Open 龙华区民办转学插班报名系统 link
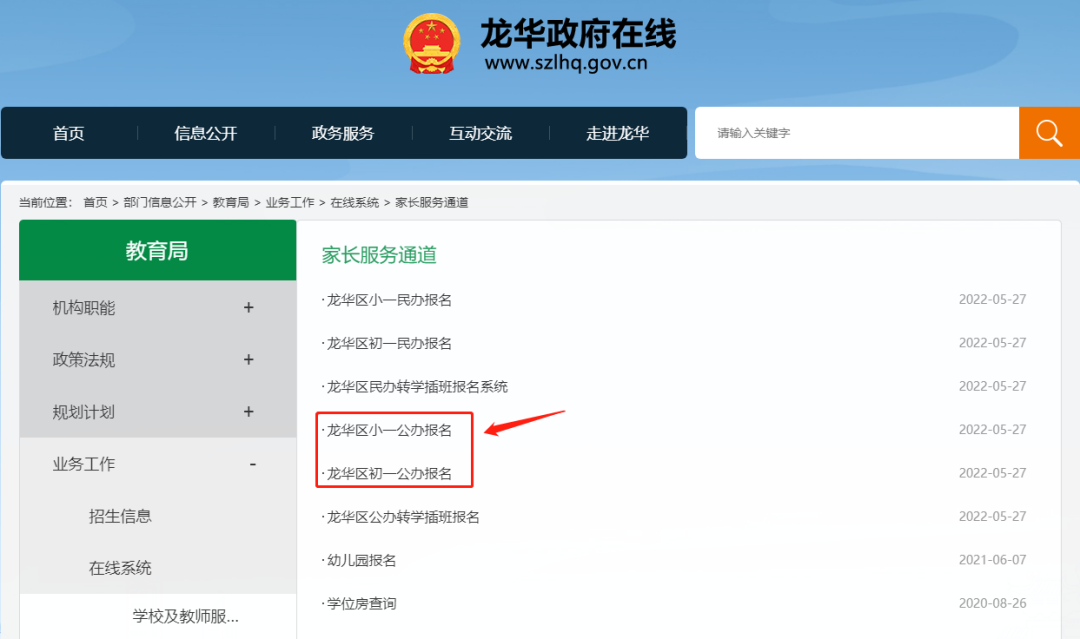 416,387
